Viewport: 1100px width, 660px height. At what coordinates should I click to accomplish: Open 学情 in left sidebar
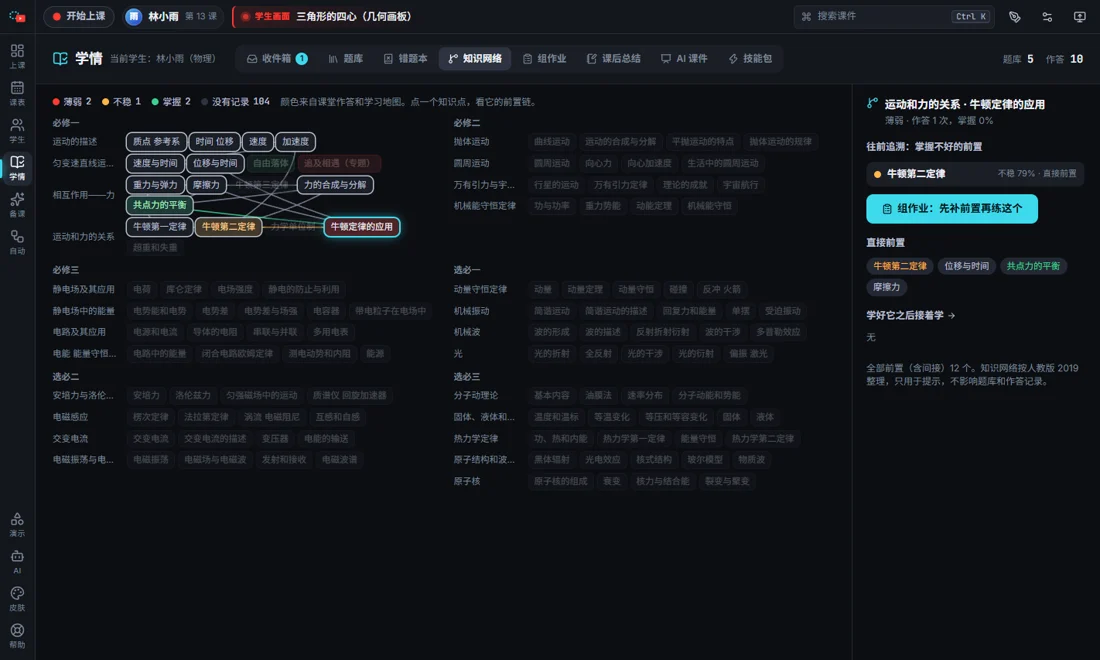click(x=17, y=168)
